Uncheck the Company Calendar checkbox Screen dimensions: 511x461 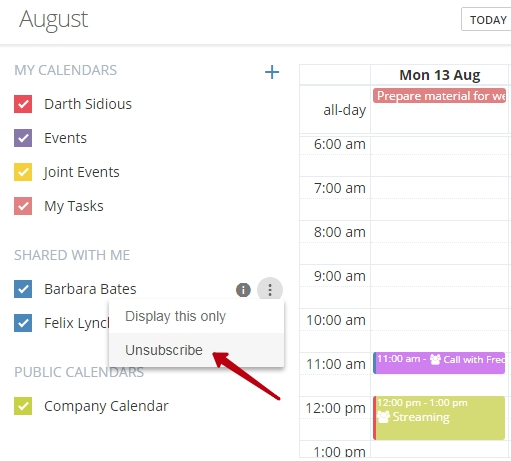[23, 406]
